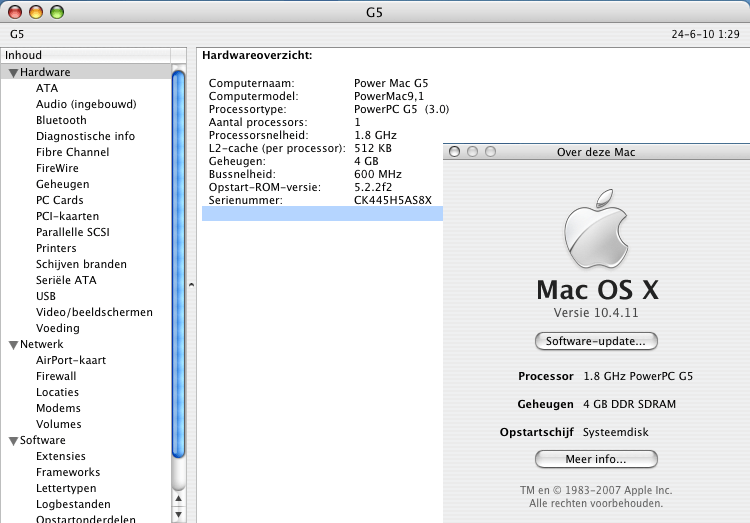Open the Frameworks section
Screen dimensions: 750x523
pyautogui.click(x=68, y=472)
